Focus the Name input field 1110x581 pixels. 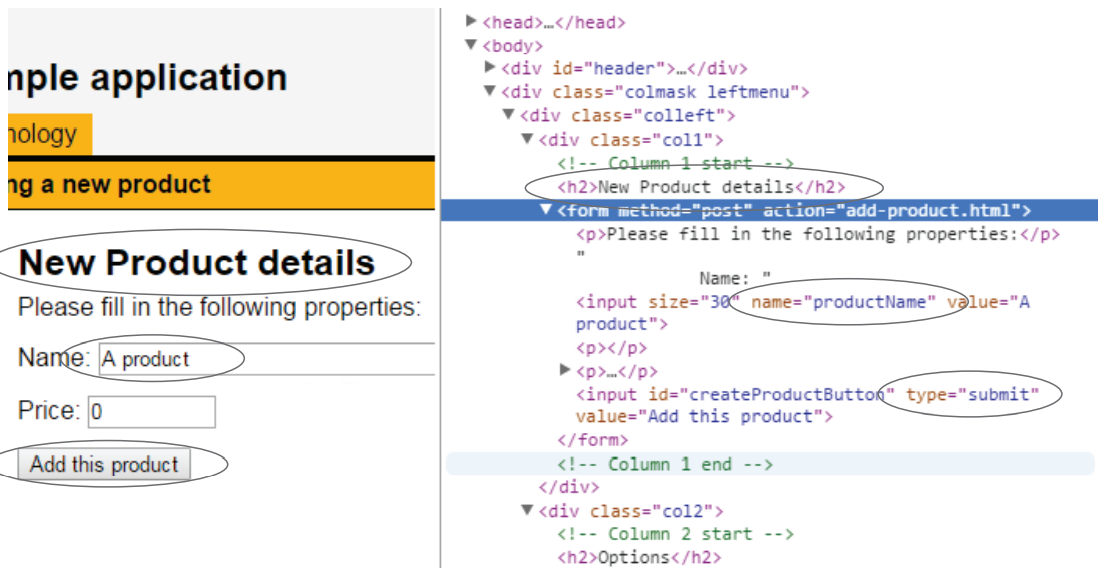tap(267, 359)
